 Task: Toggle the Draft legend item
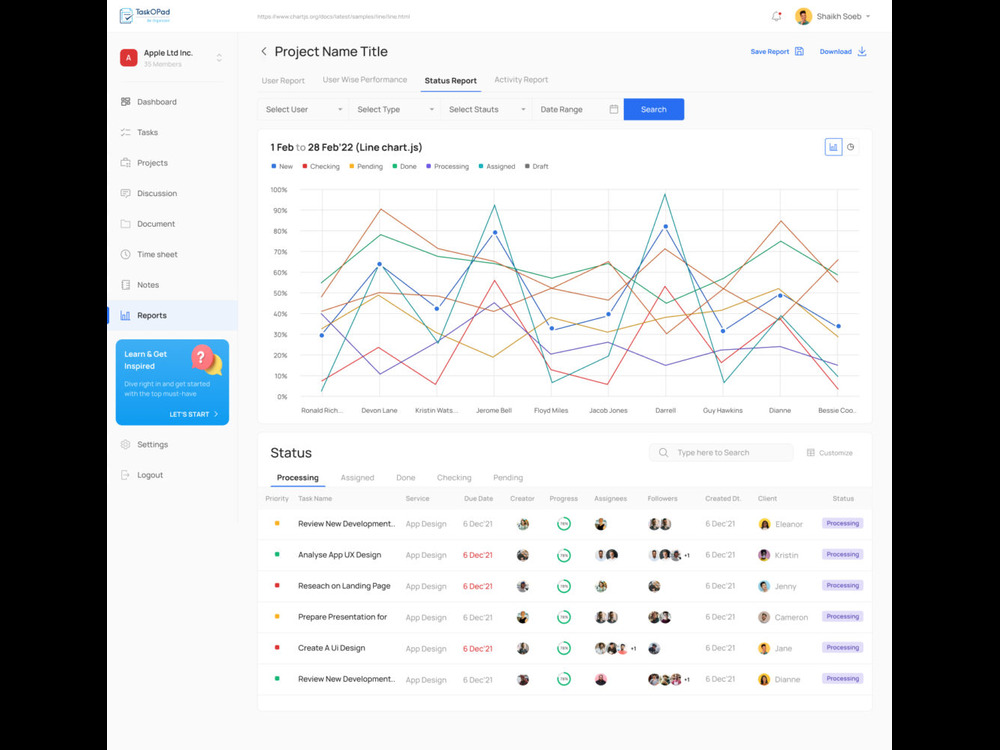(x=536, y=166)
